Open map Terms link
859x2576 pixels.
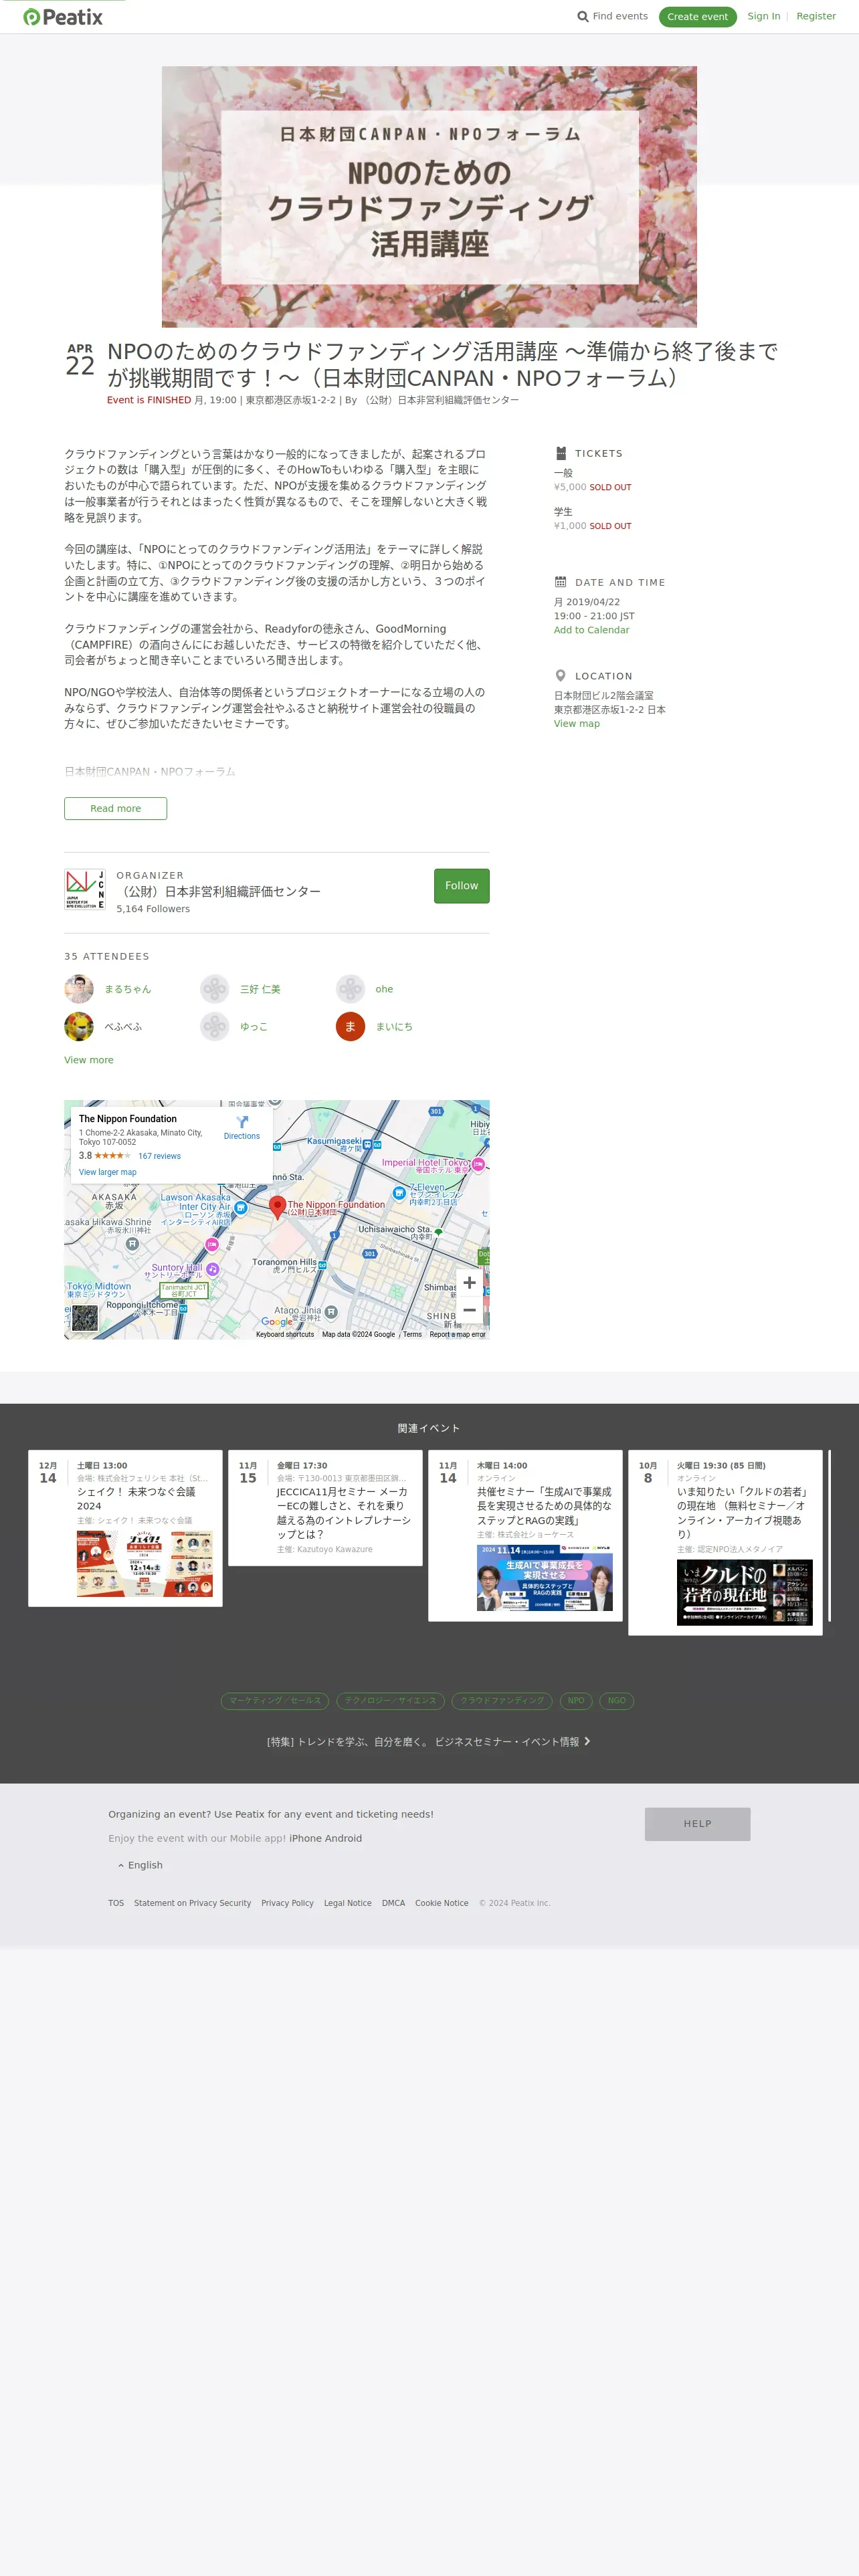(412, 1334)
